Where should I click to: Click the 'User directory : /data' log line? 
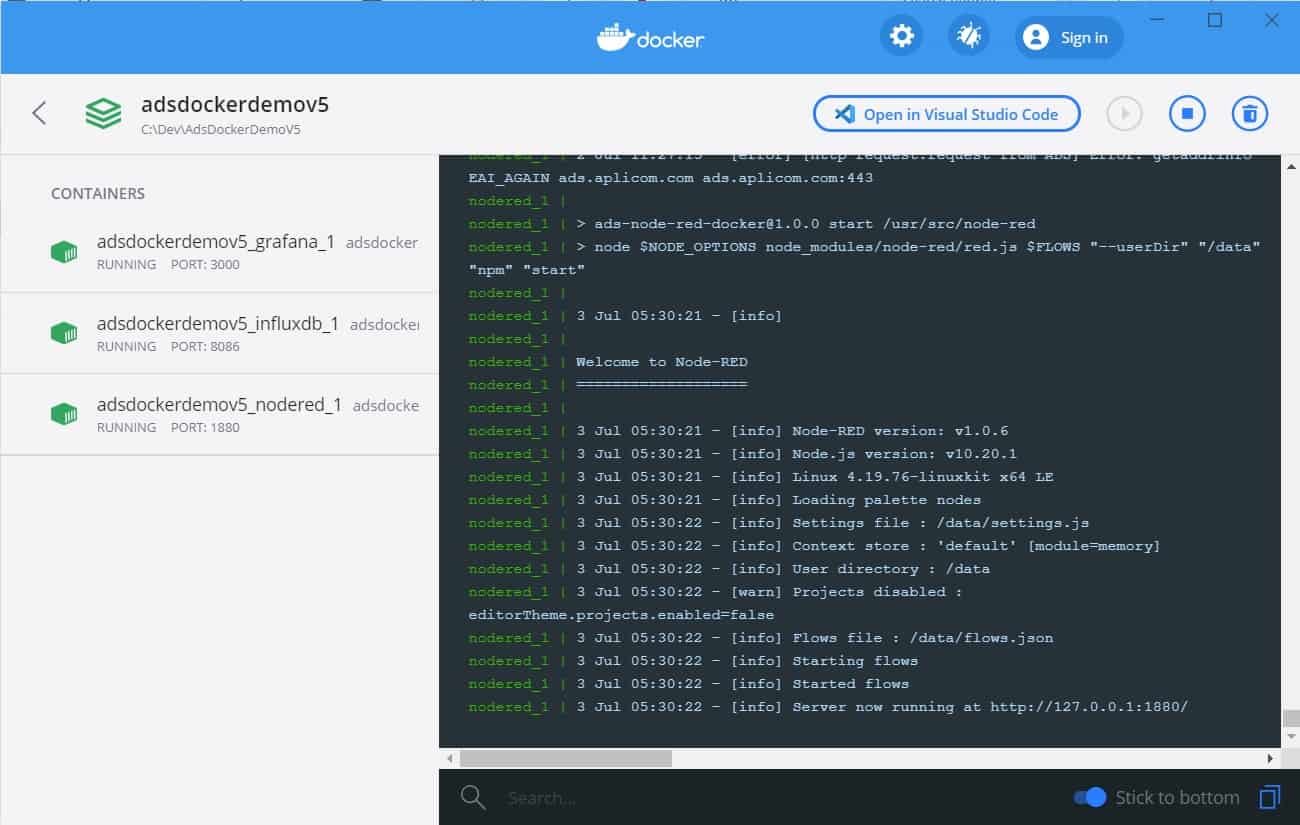[729, 569]
